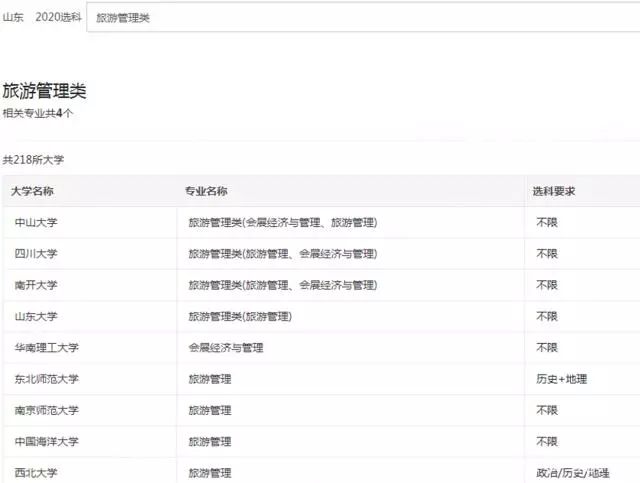Select the 2020选科 label
This screenshot has width=640, height=483.
point(58,17)
